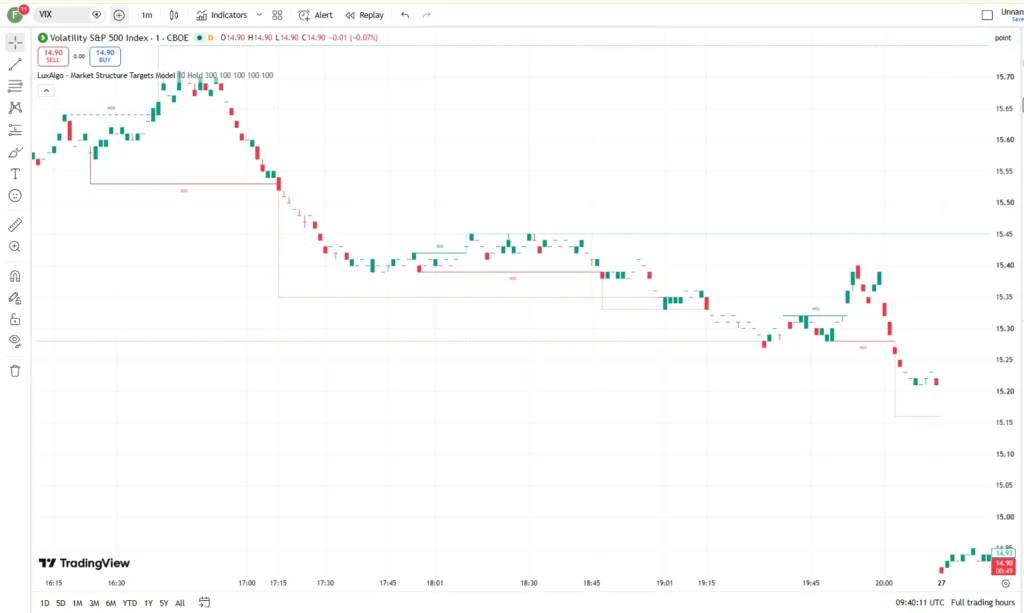Redo the chart action
Screen dimensions: 1024x613
coord(426,15)
